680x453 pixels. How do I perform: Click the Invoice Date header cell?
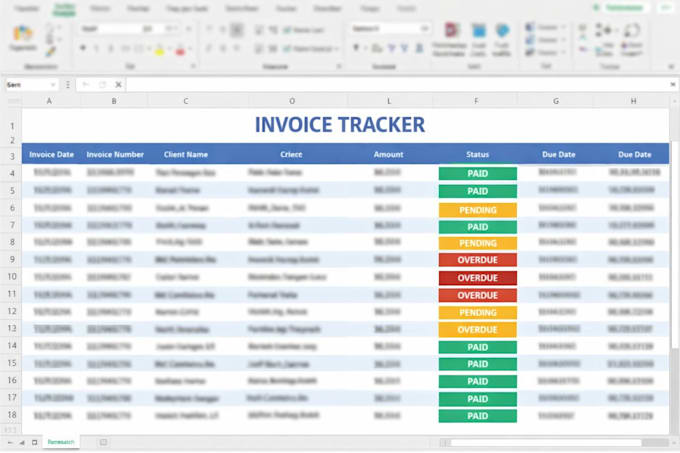51,154
